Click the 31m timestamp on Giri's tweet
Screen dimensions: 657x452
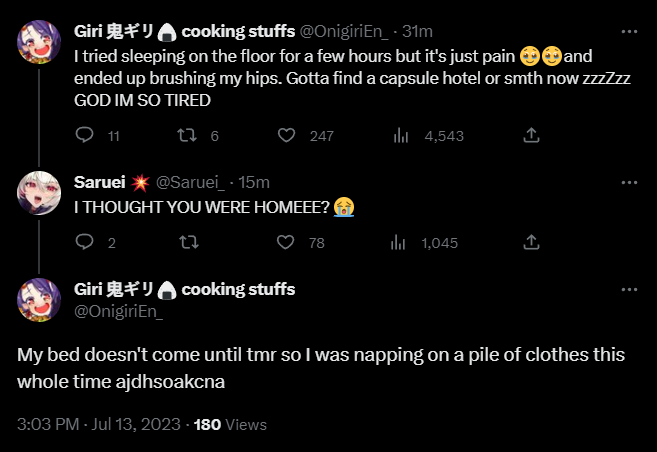416,30
